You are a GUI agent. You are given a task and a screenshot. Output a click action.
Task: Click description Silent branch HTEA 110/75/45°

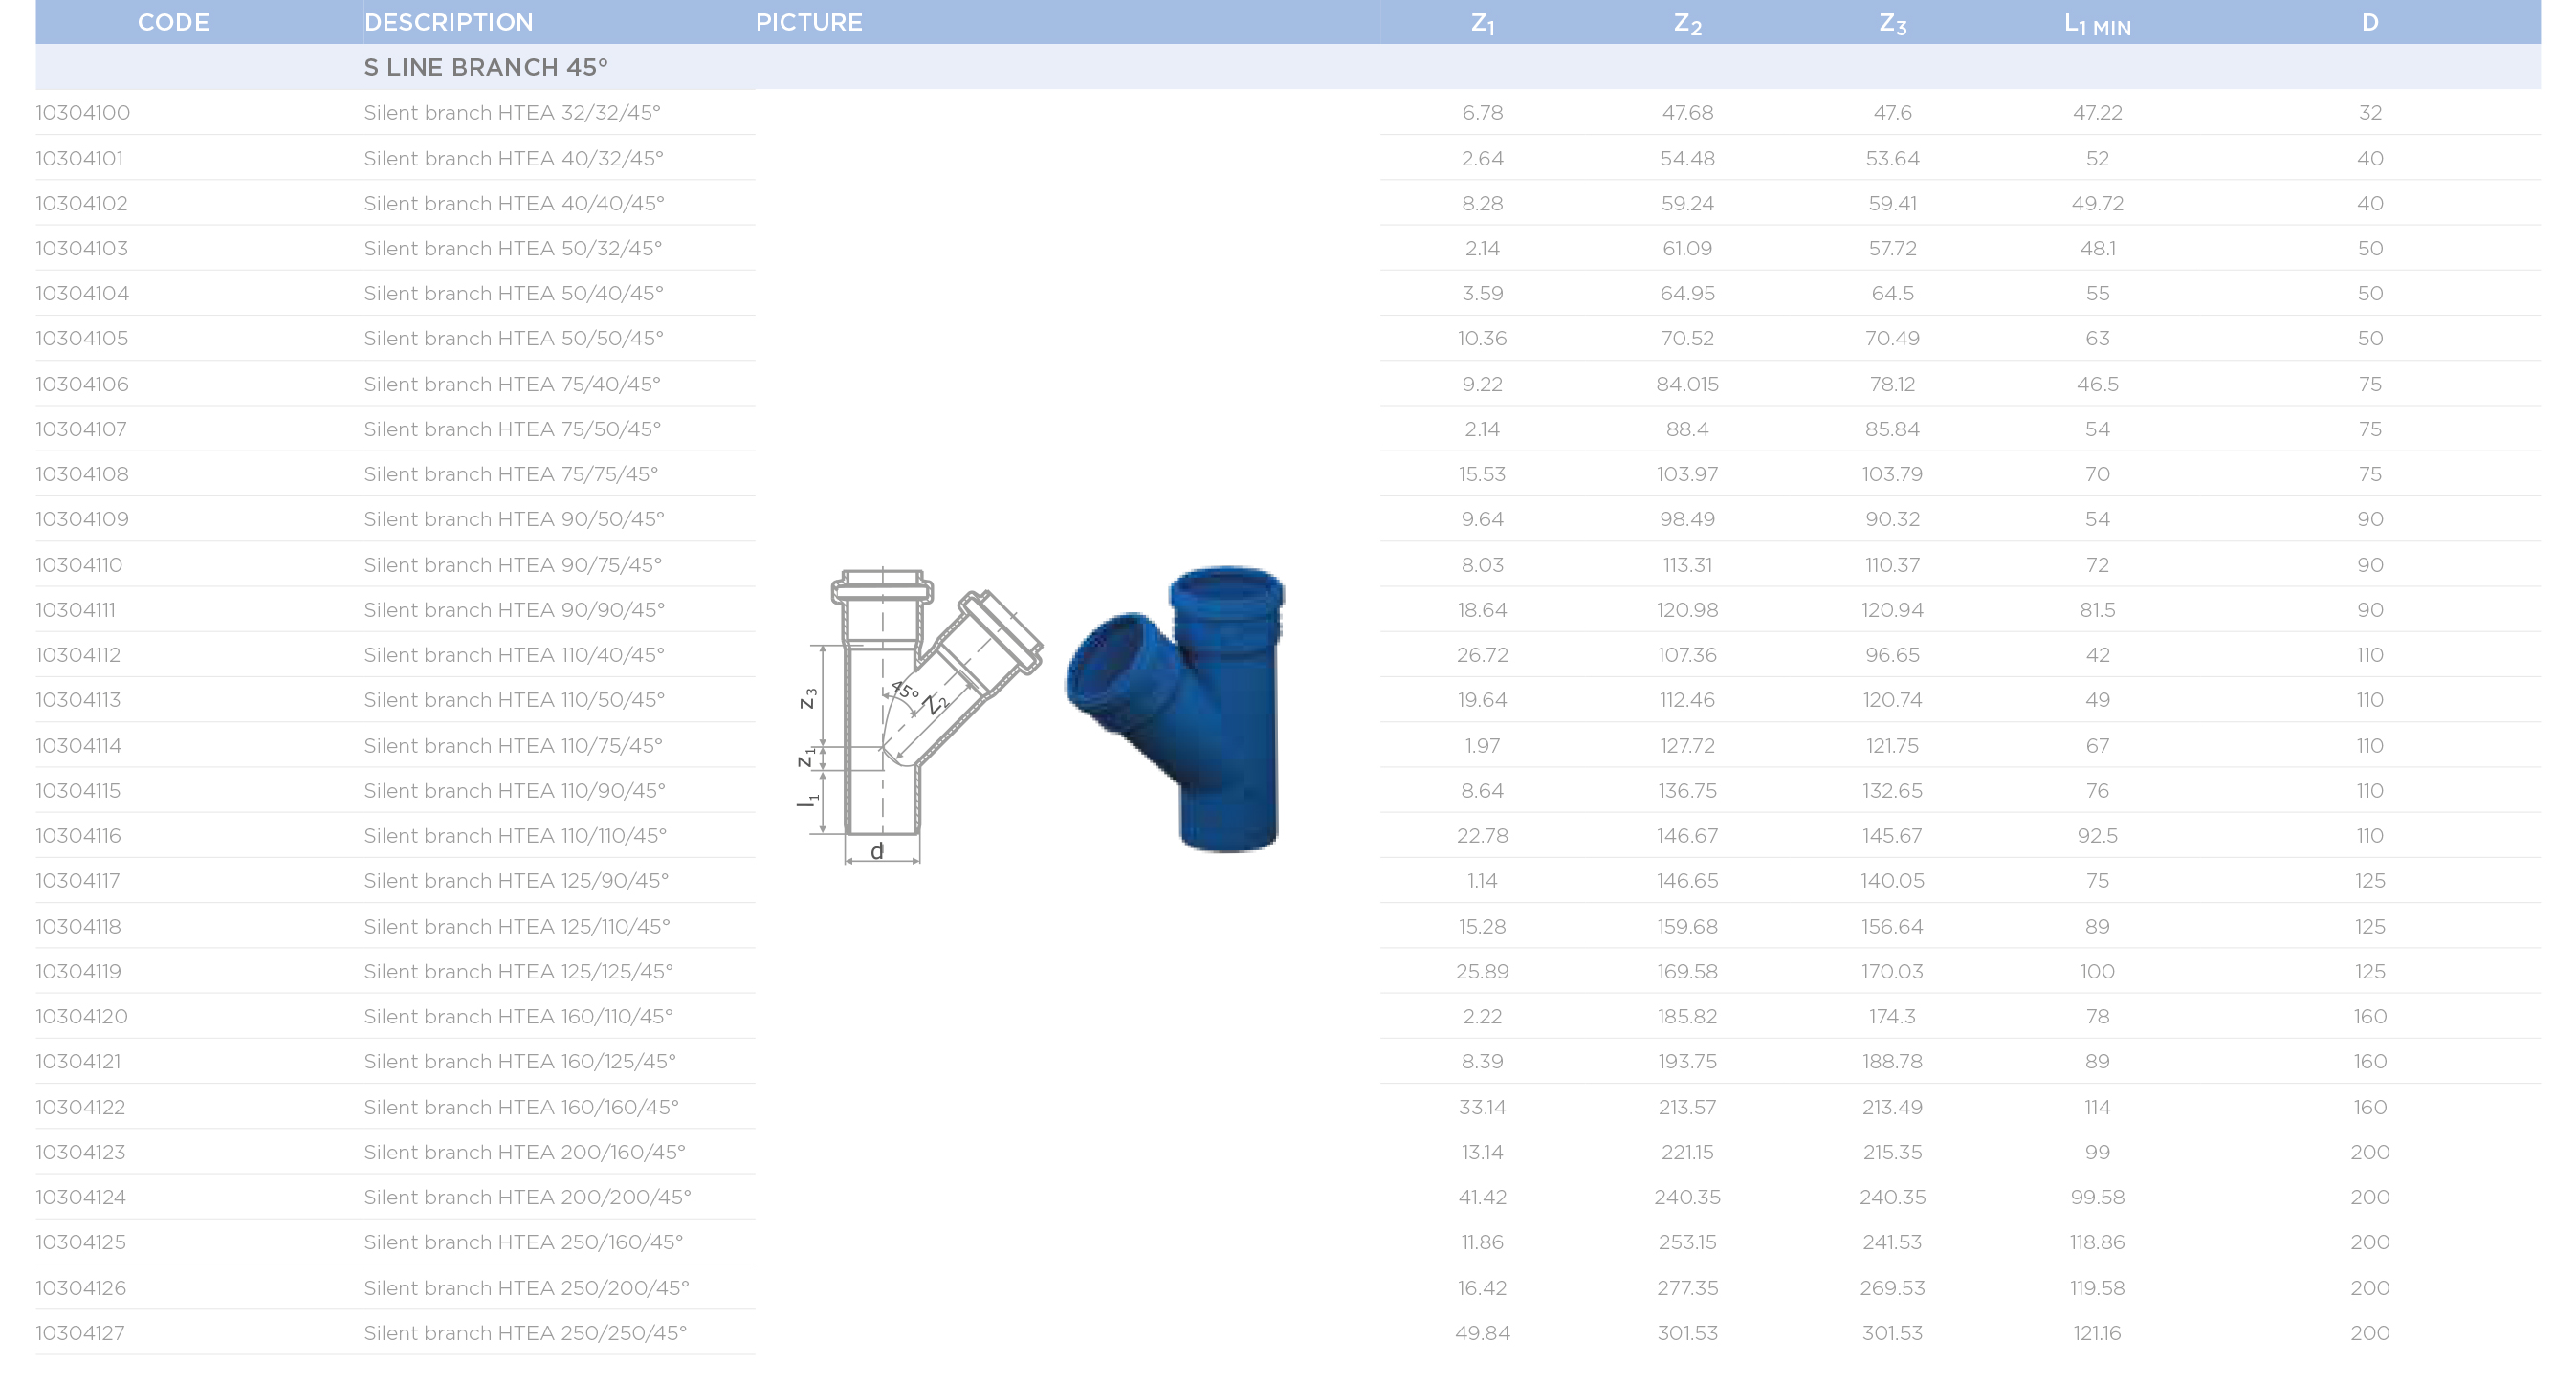click(513, 746)
